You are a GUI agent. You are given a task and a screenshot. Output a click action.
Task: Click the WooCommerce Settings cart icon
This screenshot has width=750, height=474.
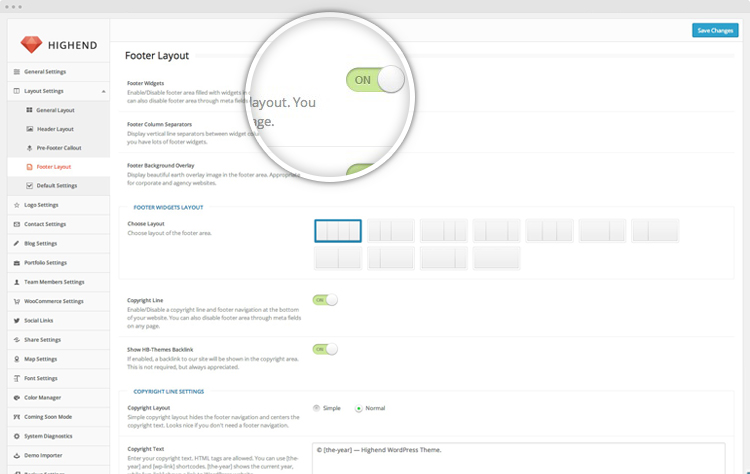point(16,301)
